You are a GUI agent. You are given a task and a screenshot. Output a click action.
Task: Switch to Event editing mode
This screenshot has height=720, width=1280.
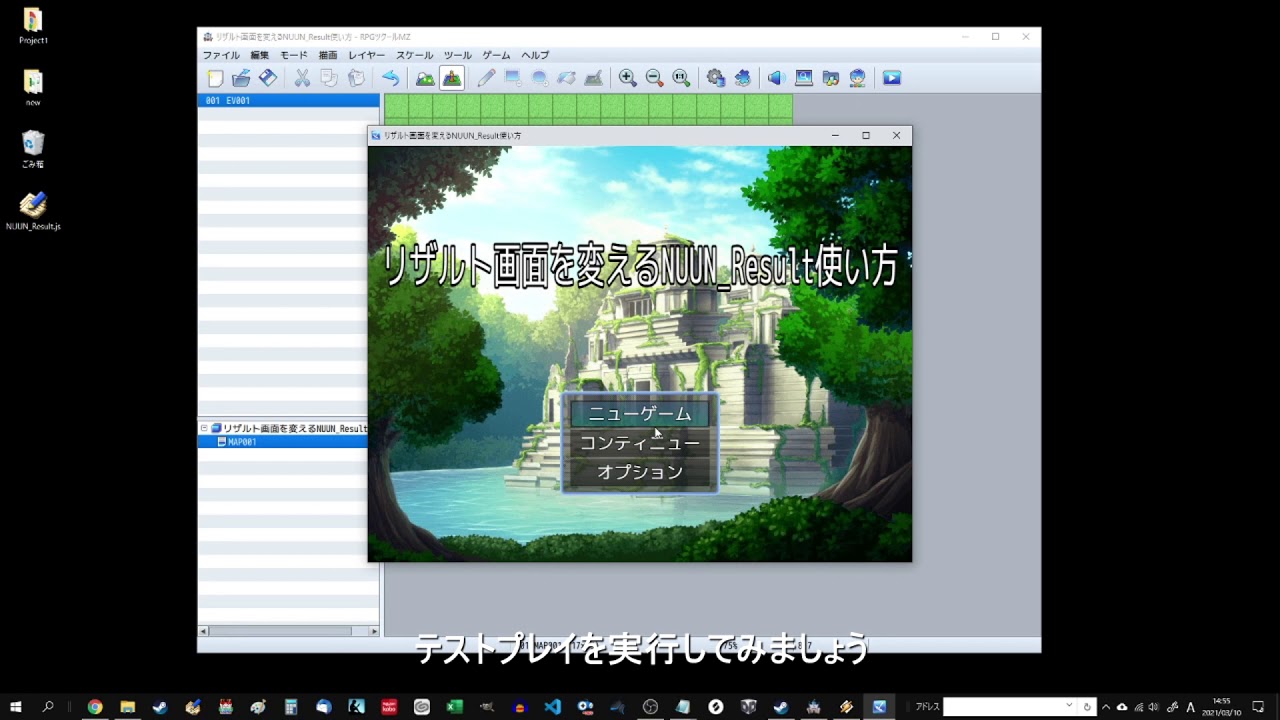(x=452, y=77)
